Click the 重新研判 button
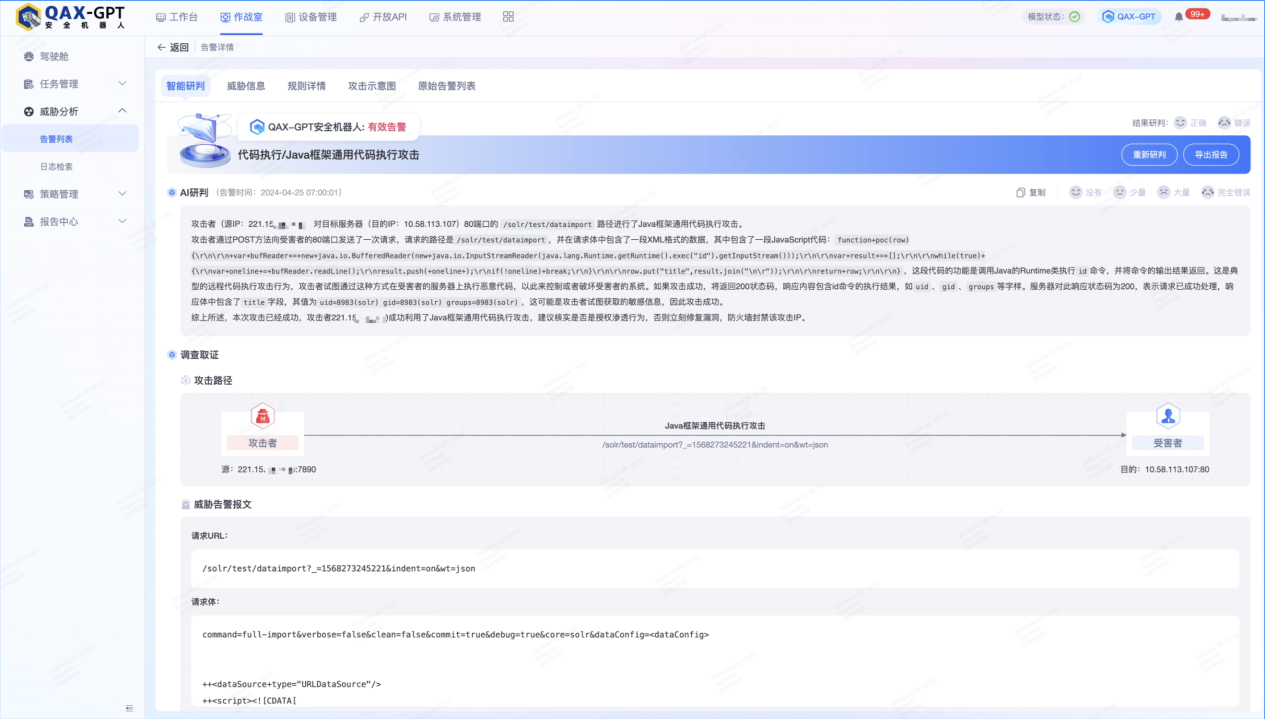 point(1149,155)
